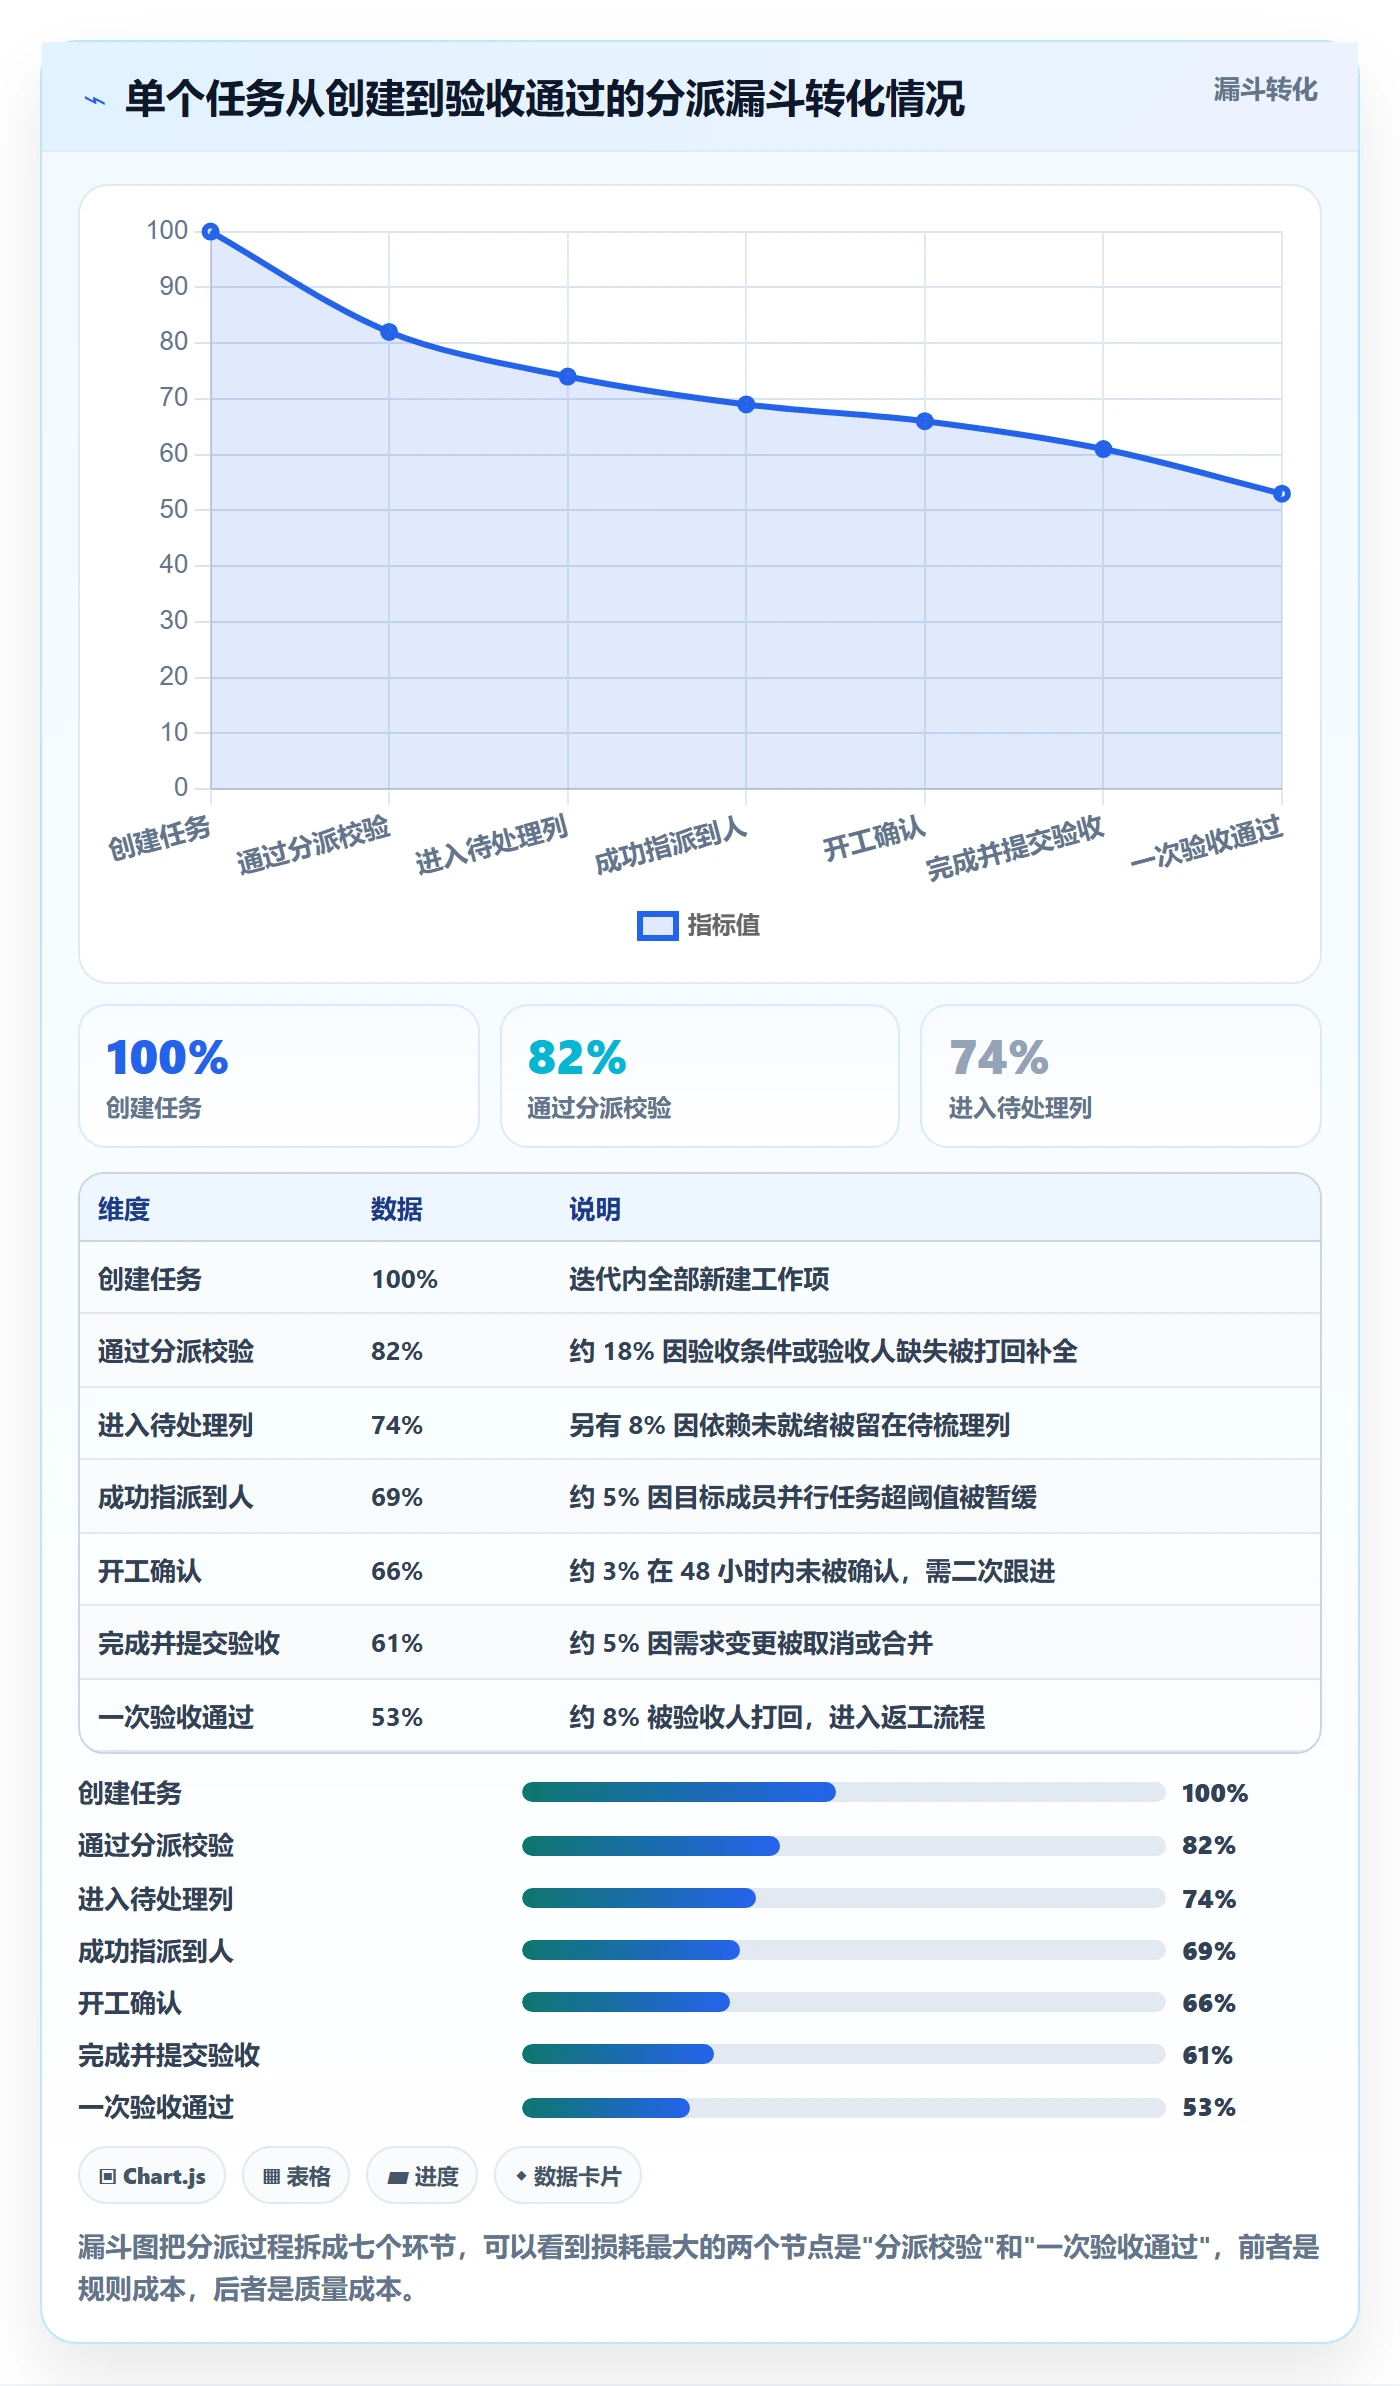Click the 一次验收通过 x-axis label on chart
Screen dimensions: 1400x2386
pos(1207,842)
